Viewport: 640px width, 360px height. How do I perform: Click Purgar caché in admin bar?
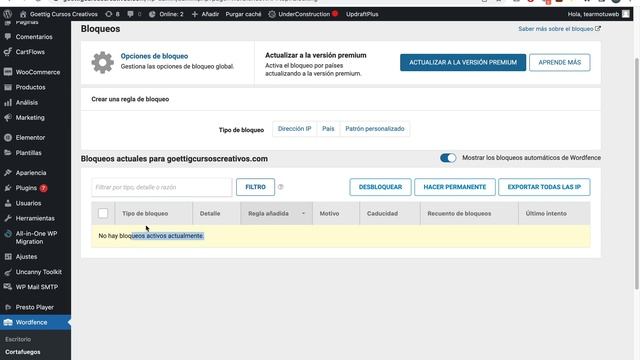tap(243, 14)
